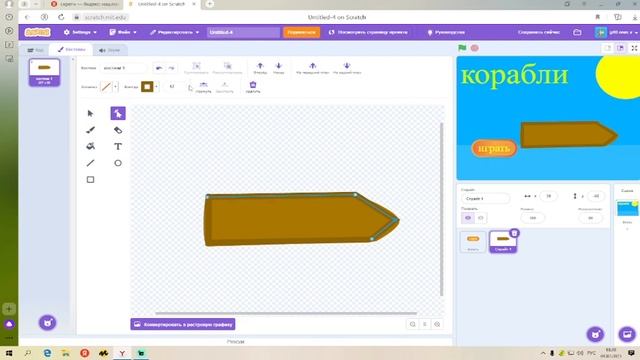Image resolution: width=640 pixels, height=360 pixels.
Task: Choose the Text tool
Action: (118, 147)
